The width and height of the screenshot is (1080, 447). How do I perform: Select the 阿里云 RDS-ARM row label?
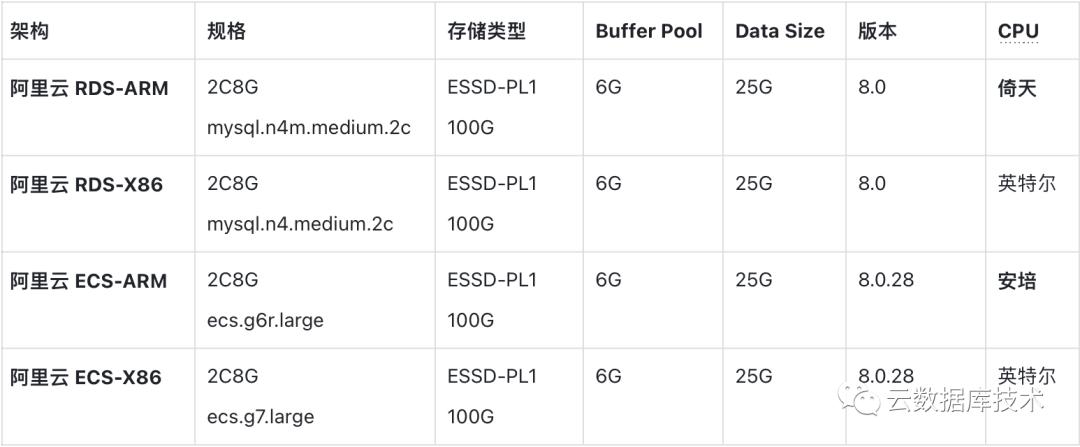coord(90,88)
